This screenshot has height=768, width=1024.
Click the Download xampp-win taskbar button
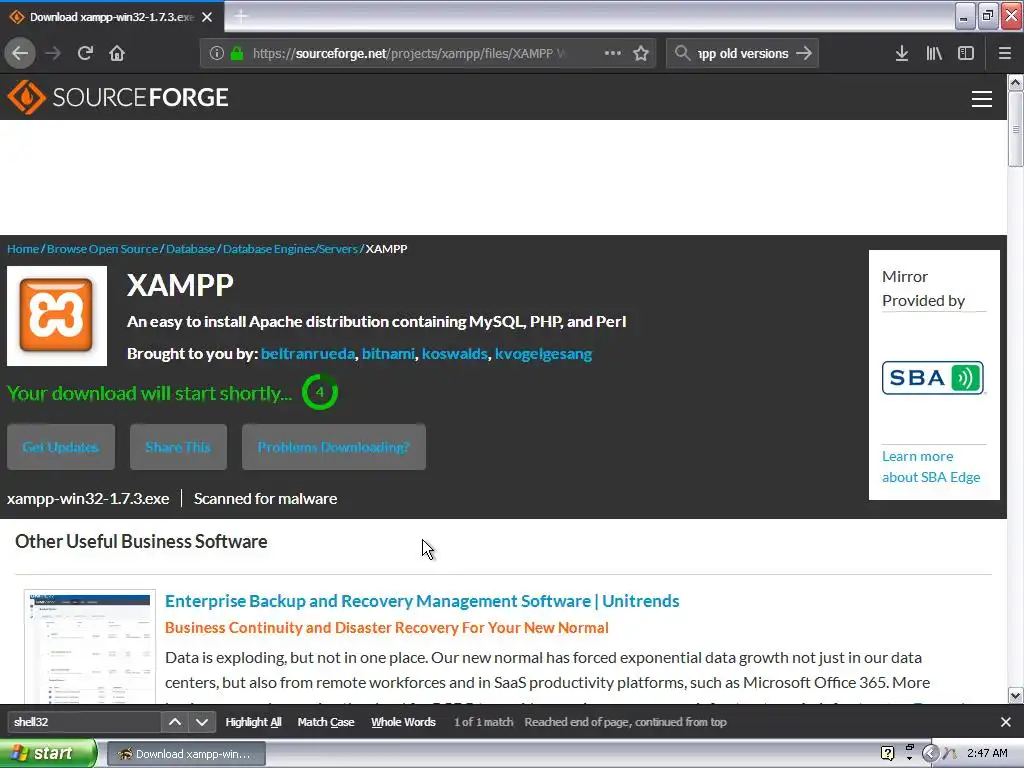(186, 754)
